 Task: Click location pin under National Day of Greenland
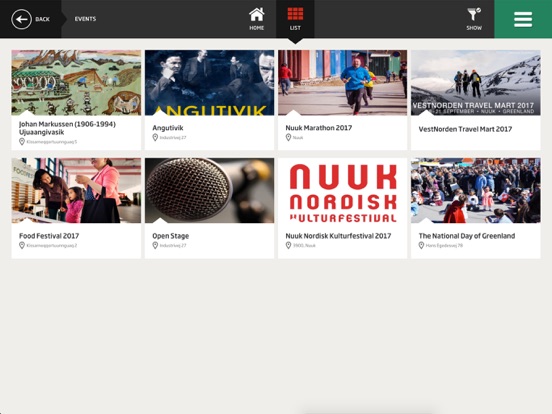[x=421, y=245]
